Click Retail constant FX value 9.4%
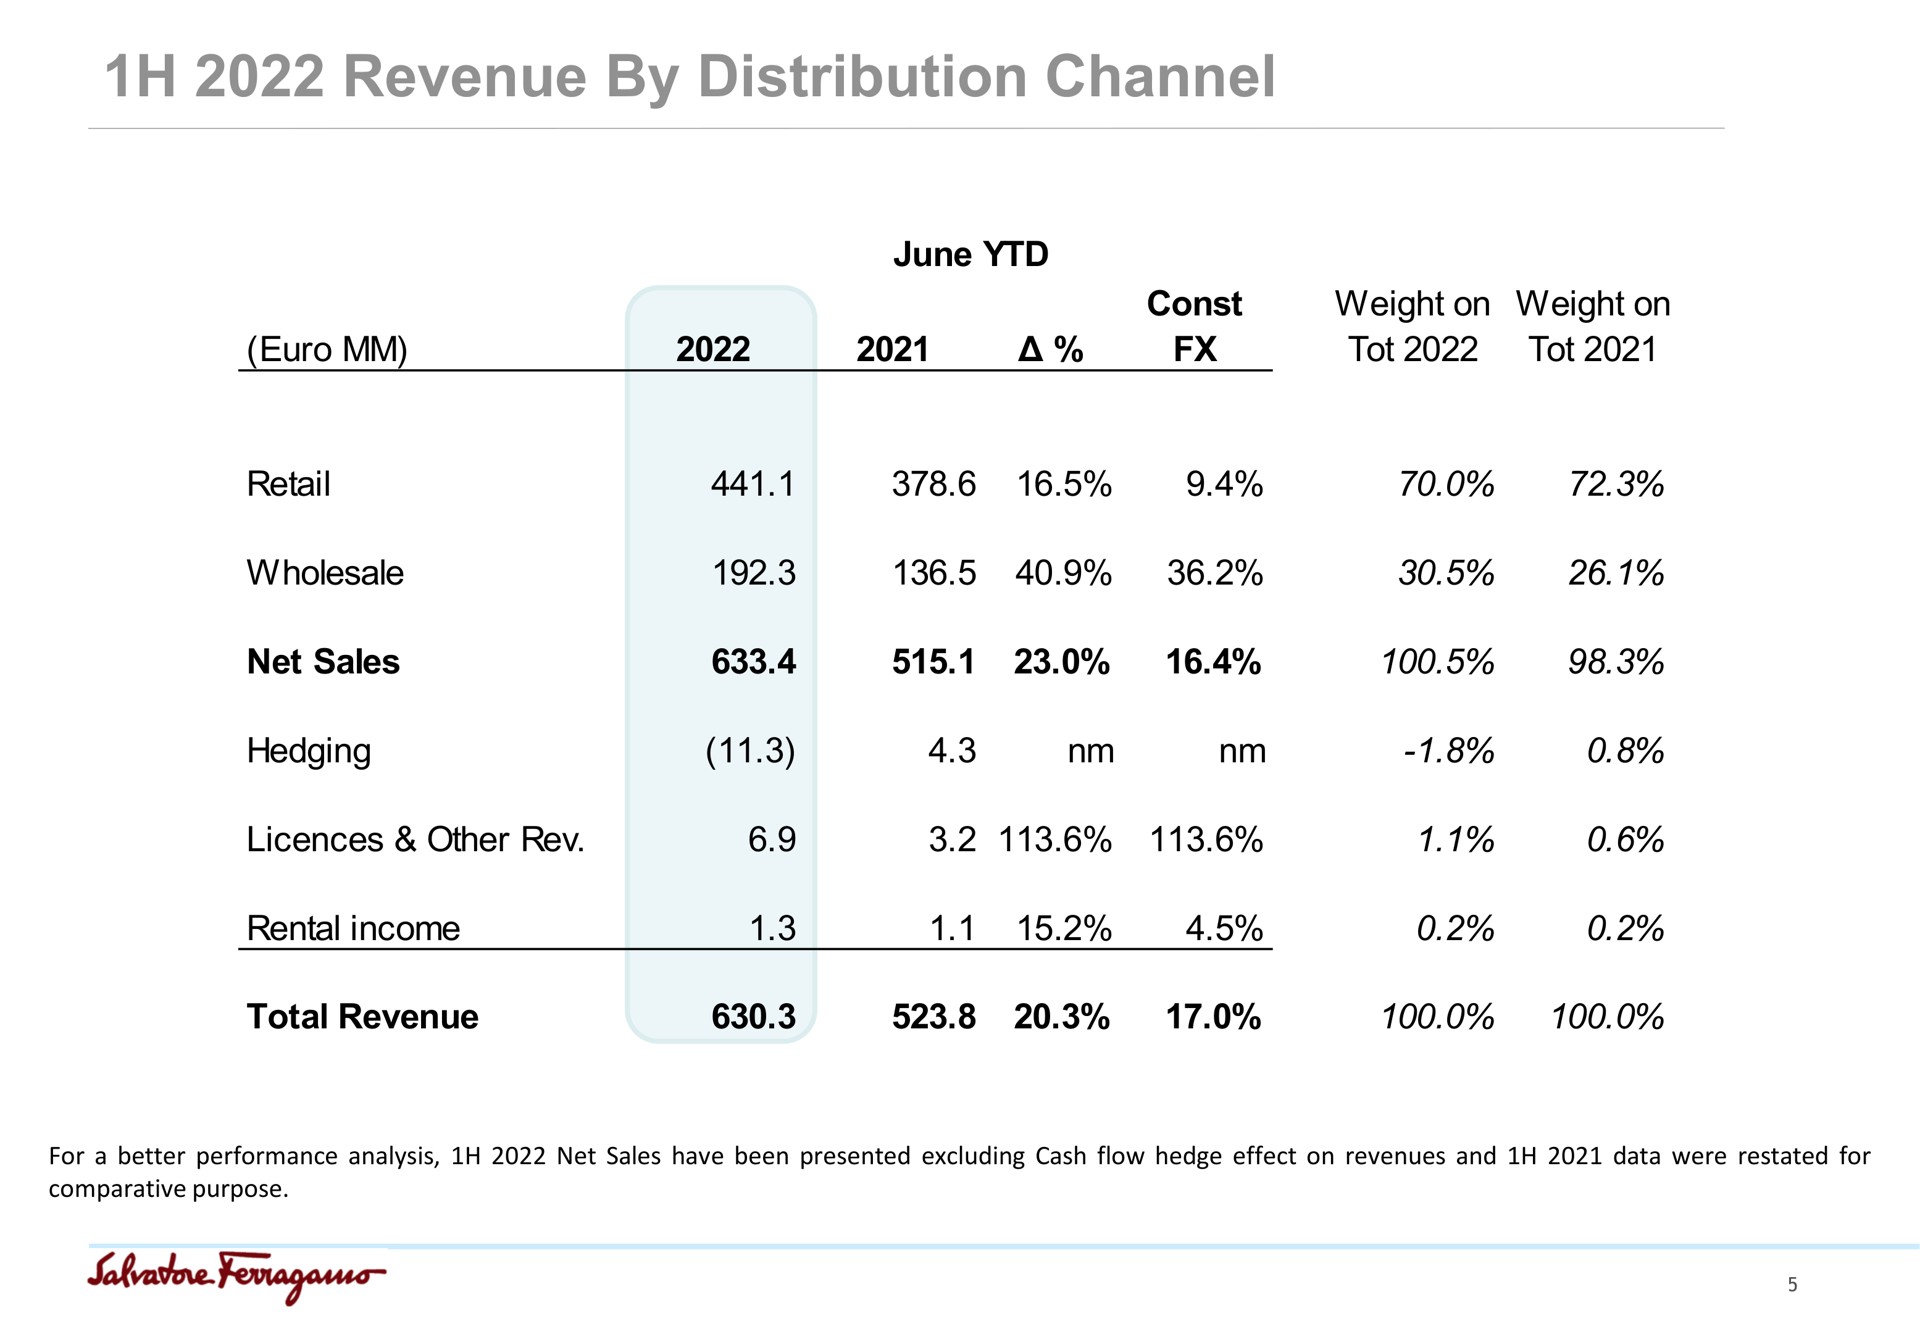Image resolution: width=1920 pixels, height=1329 pixels. coord(1224,484)
